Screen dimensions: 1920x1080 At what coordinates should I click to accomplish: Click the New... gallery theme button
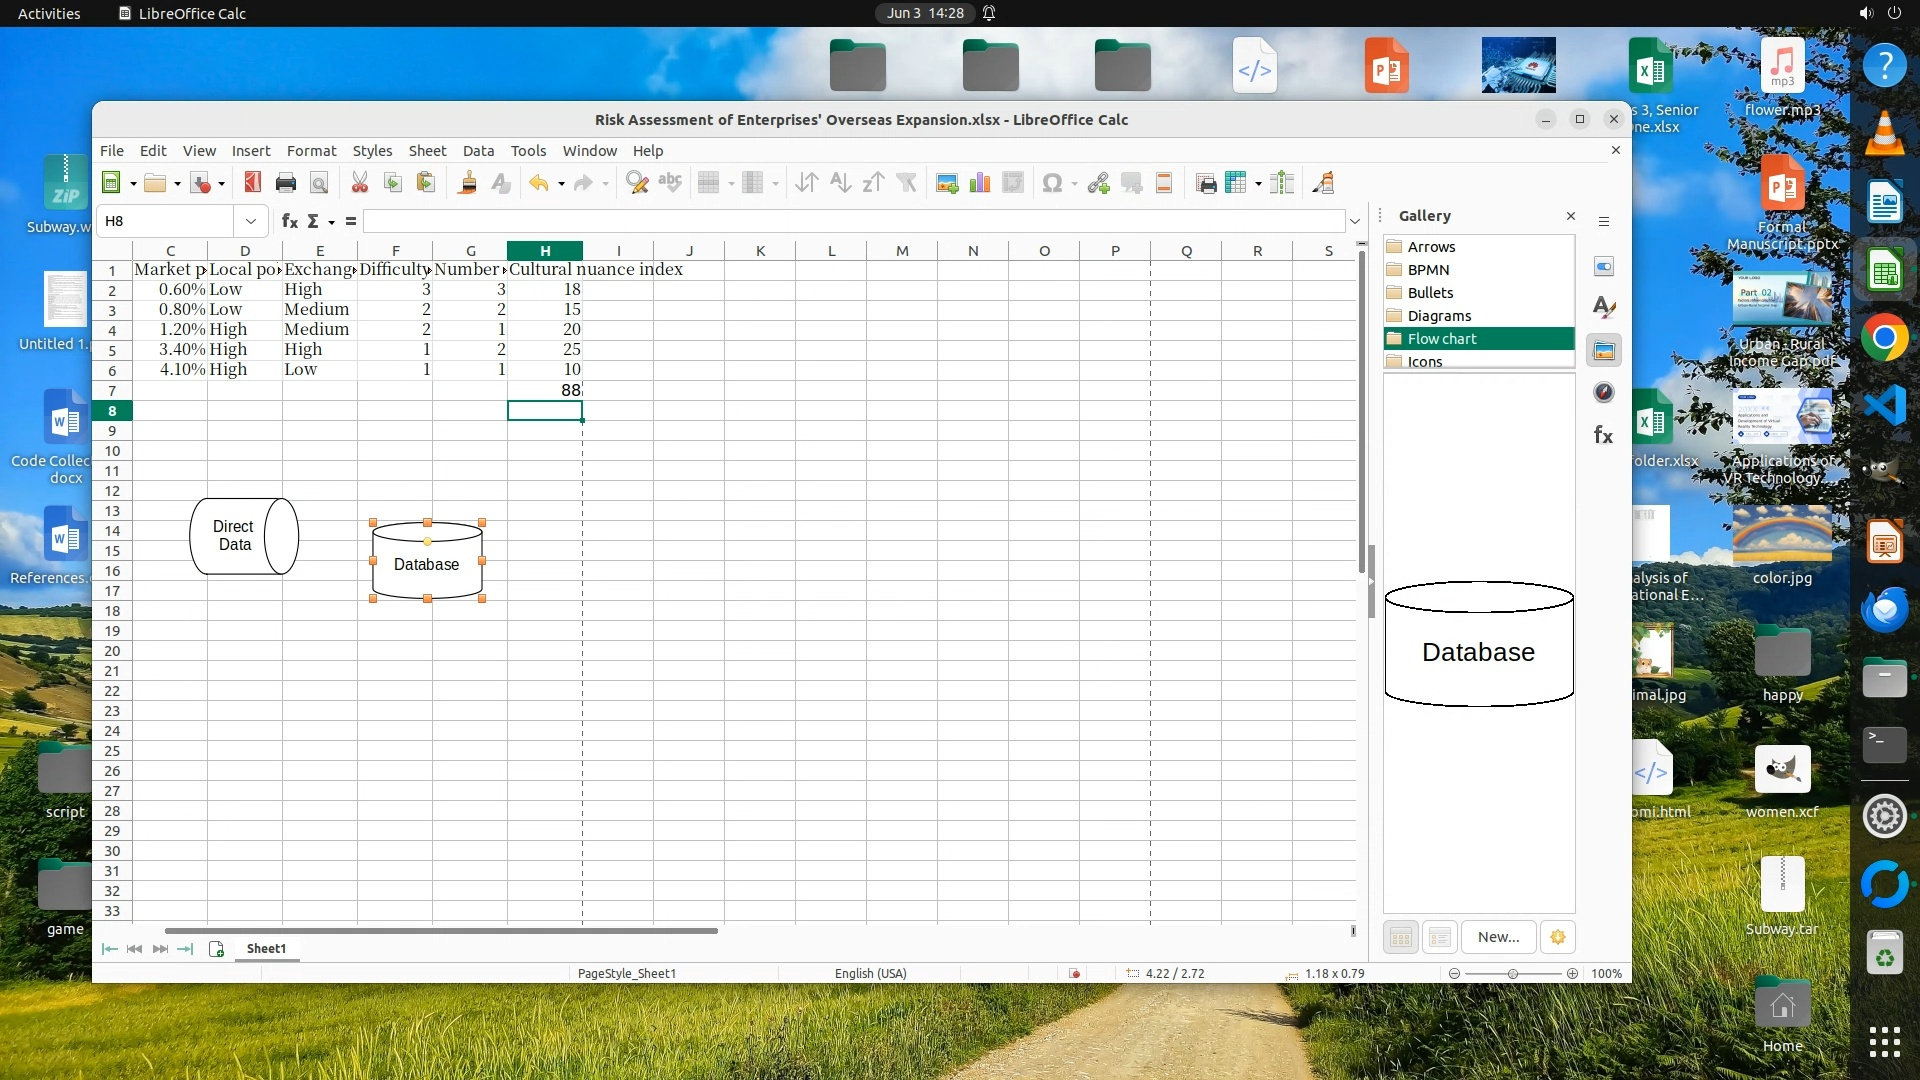[1498, 937]
